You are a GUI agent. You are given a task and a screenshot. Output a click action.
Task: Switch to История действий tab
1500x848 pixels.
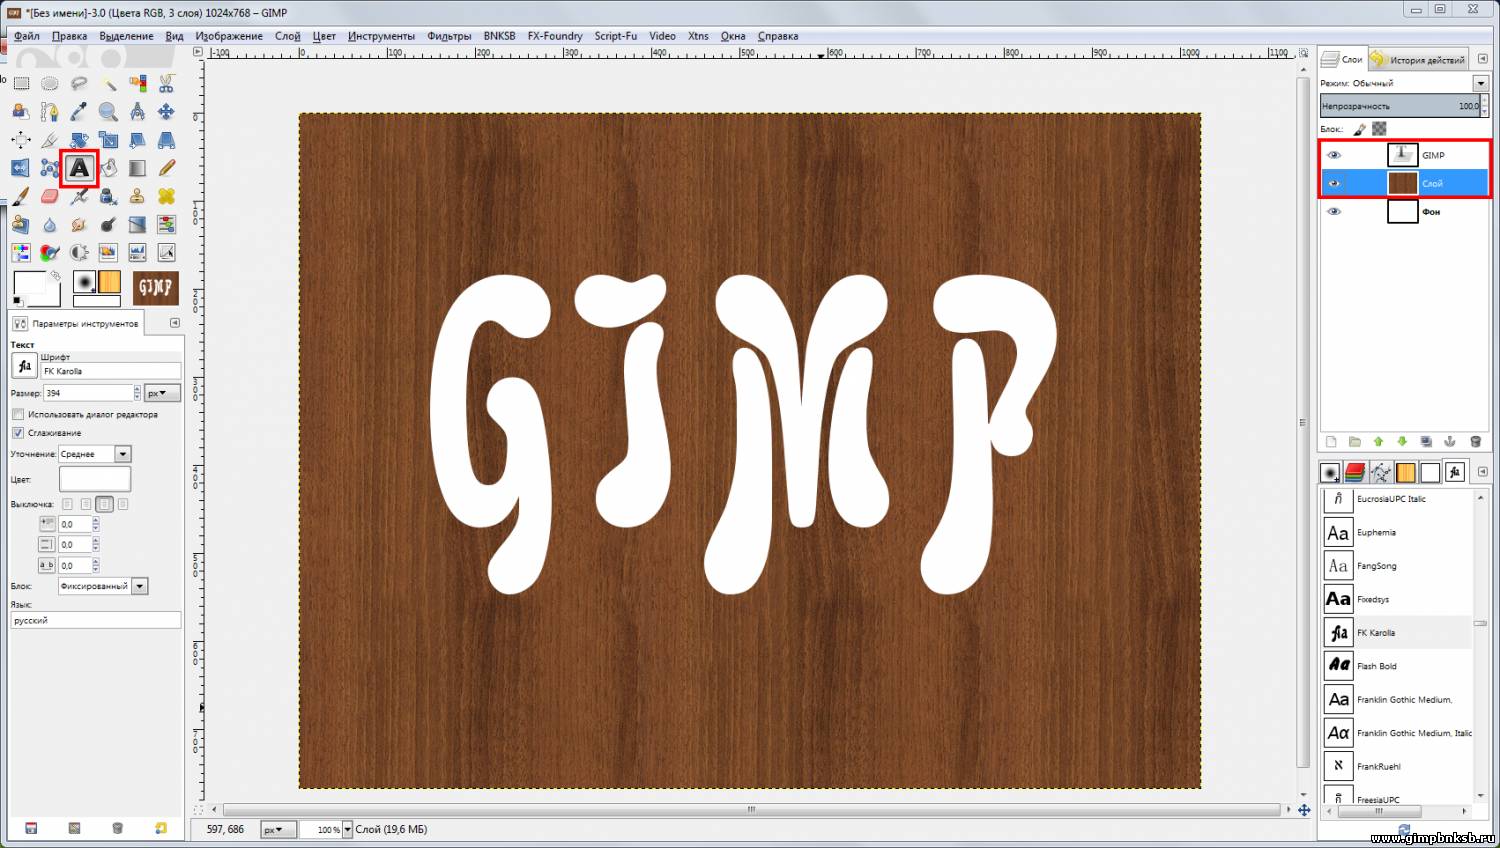1417,59
